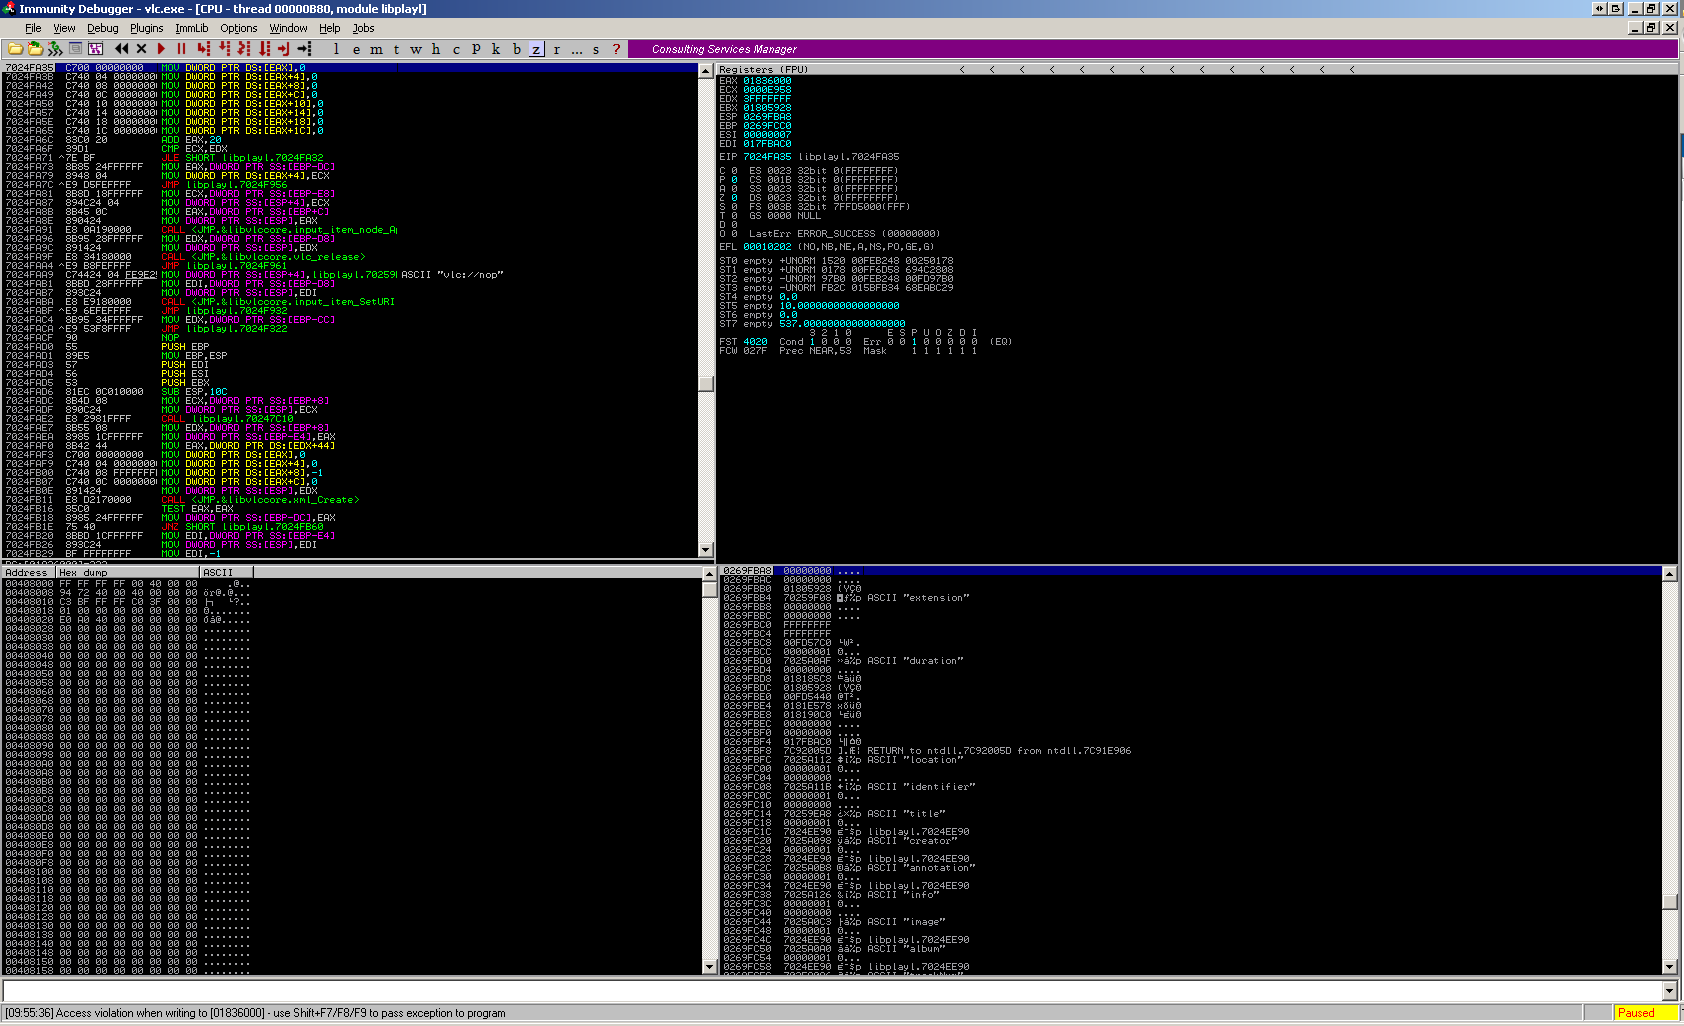The height and width of the screenshot is (1026, 1684).
Task: Open the Plugins menu
Action: pos(146,28)
